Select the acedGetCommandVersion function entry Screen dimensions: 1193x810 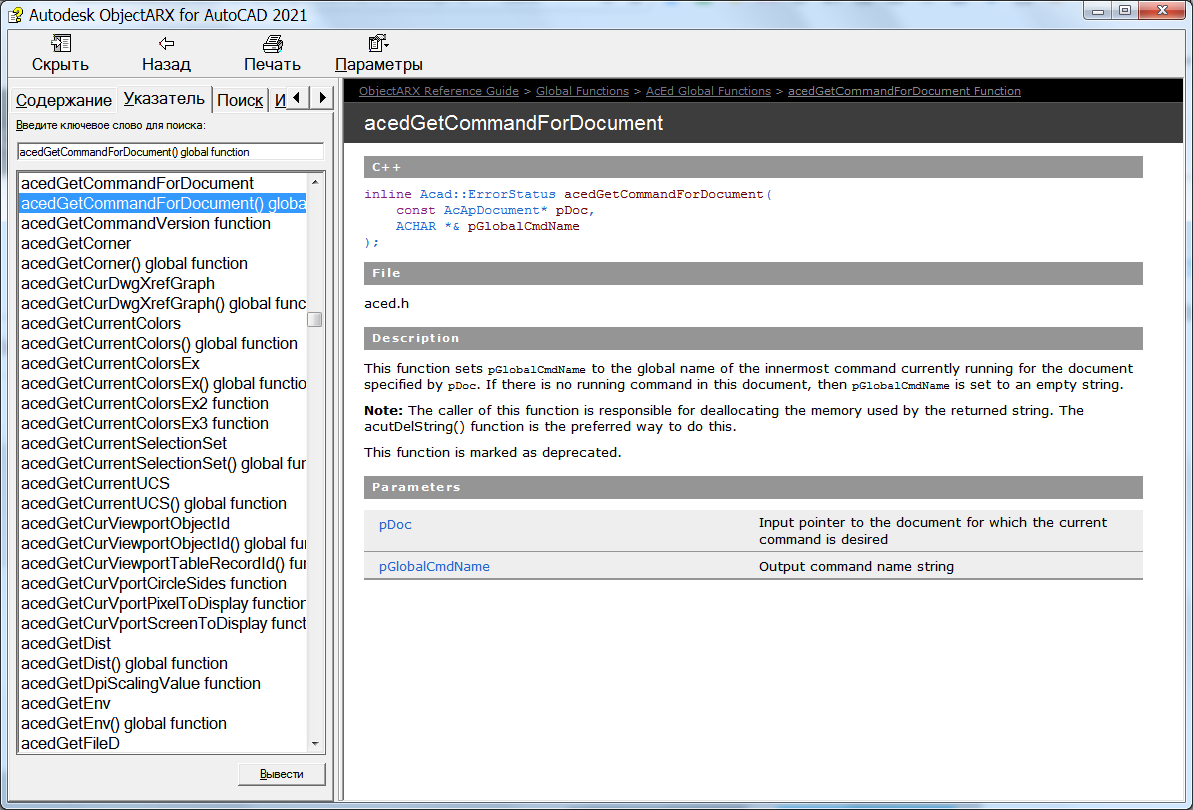point(163,224)
